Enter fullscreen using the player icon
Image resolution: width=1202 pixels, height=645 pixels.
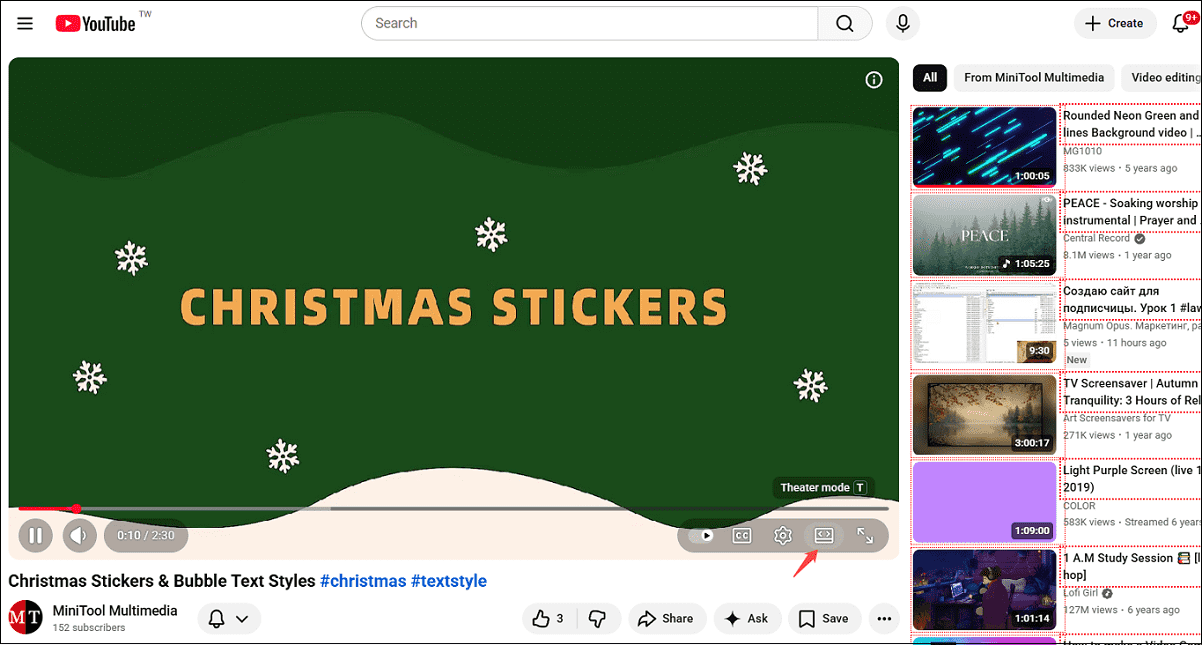click(866, 535)
